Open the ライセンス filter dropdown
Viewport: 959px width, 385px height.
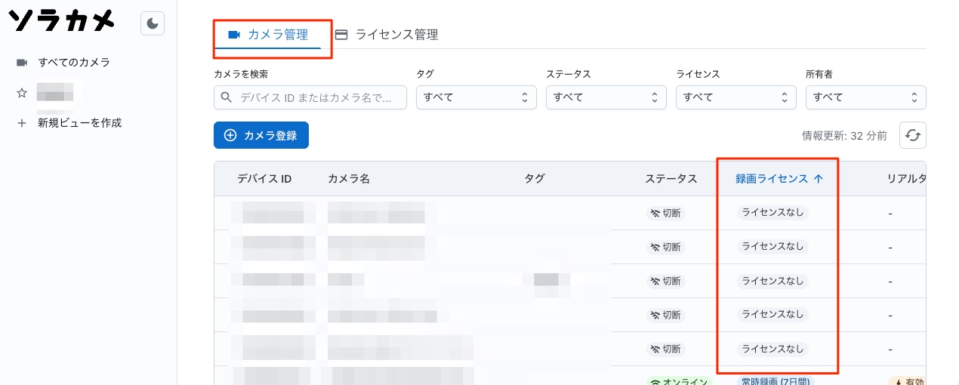tap(736, 97)
